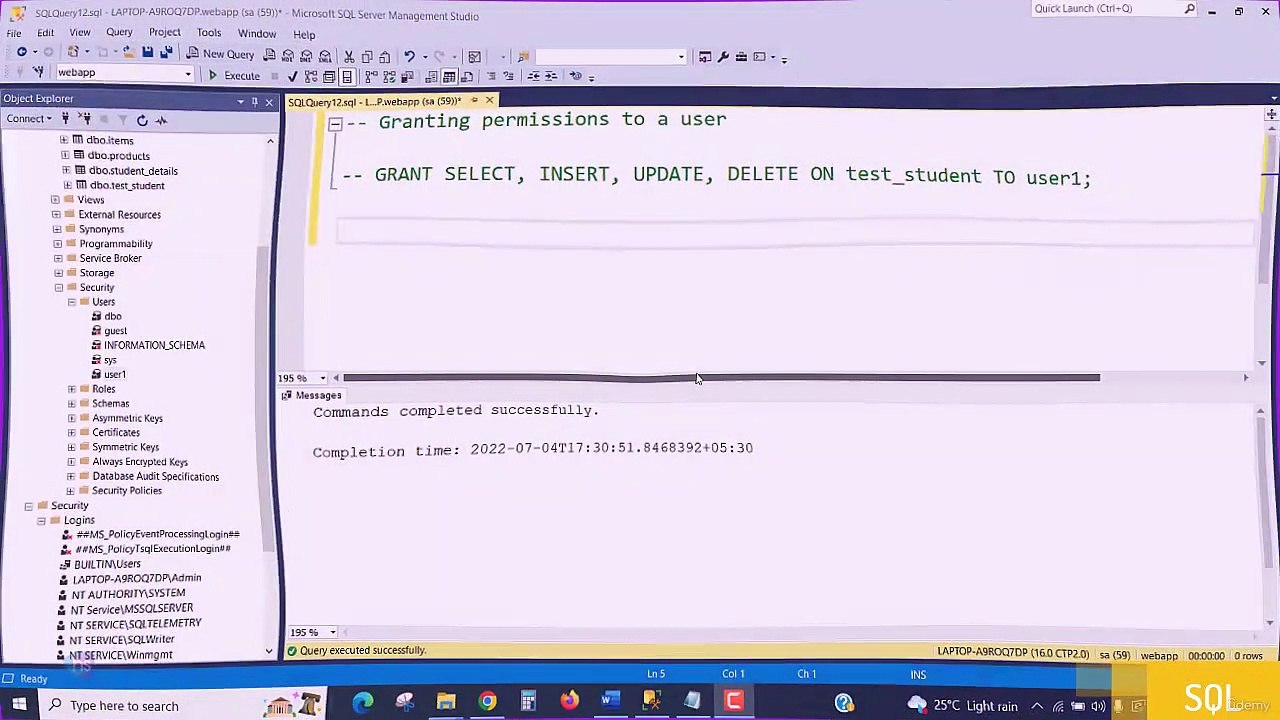Click the Execute query button
This screenshot has height=720, width=1280.
pyautogui.click(x=234, y=76)
